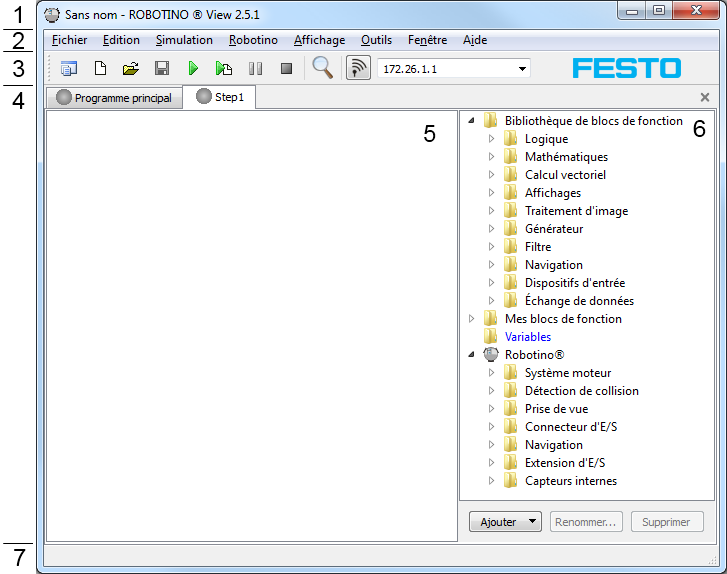
Task: Select the Variables item
Action: pyautogui.click(x=528, y=337)
